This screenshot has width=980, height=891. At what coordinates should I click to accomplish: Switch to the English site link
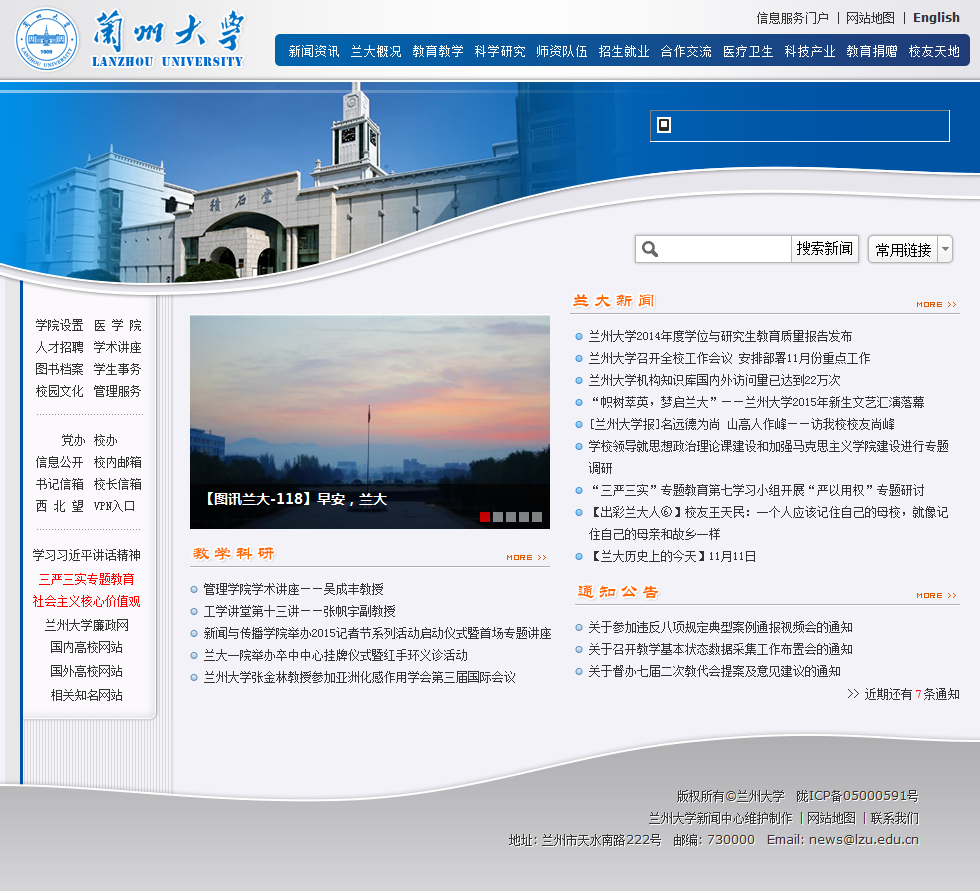936,17
